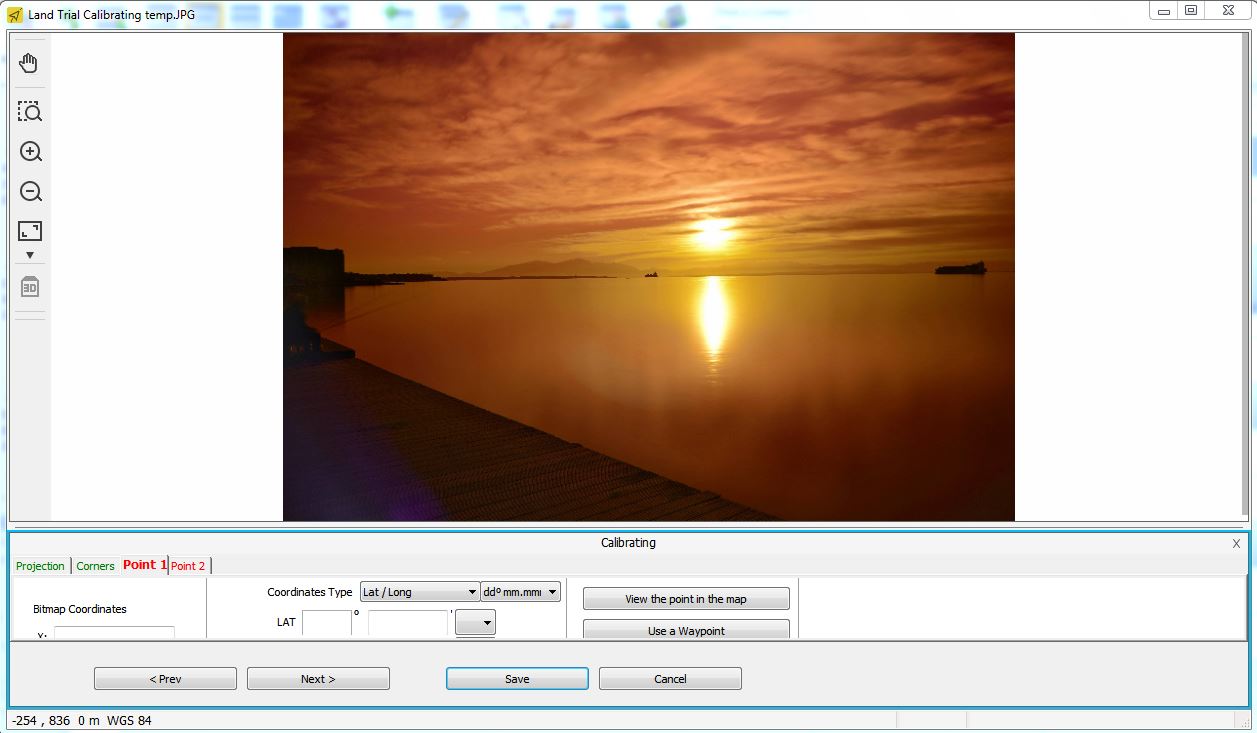This screenshot has width=1257, height=733.
Task: Open the Coordinates Type Lat / Long dropdown
Action: click(419, 592)
